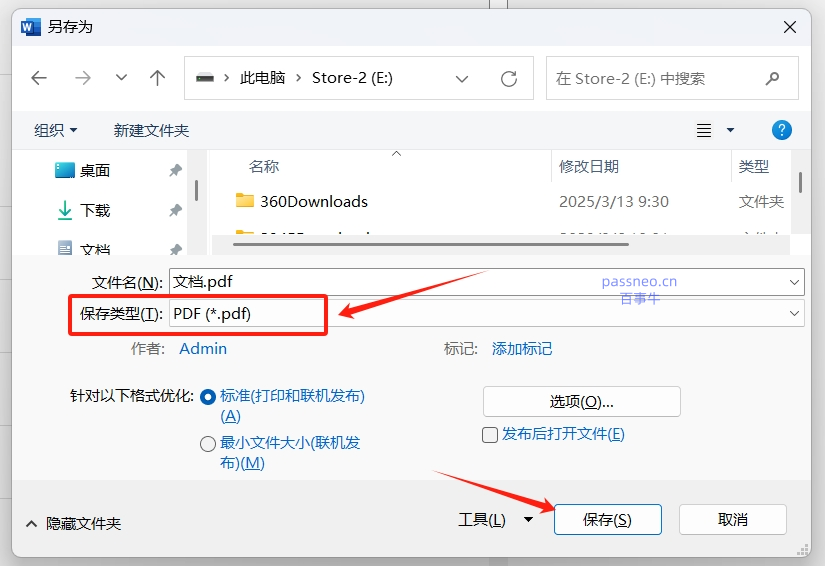Click pin icon next to 桌面
Screen dimensions: 825x566
(175, 170)
